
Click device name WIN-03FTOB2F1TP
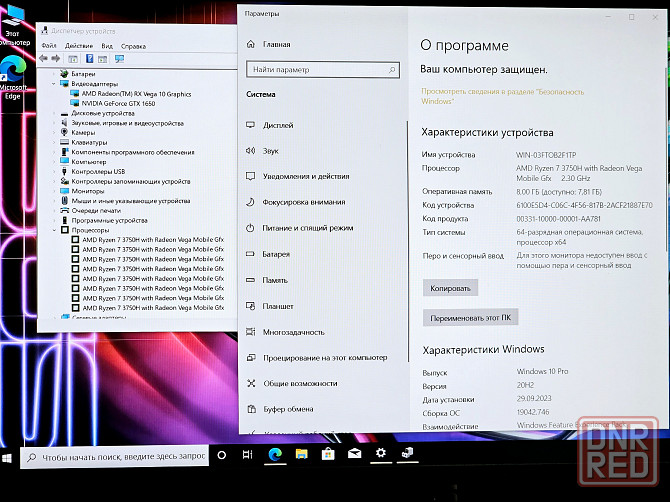coord(546,155)
